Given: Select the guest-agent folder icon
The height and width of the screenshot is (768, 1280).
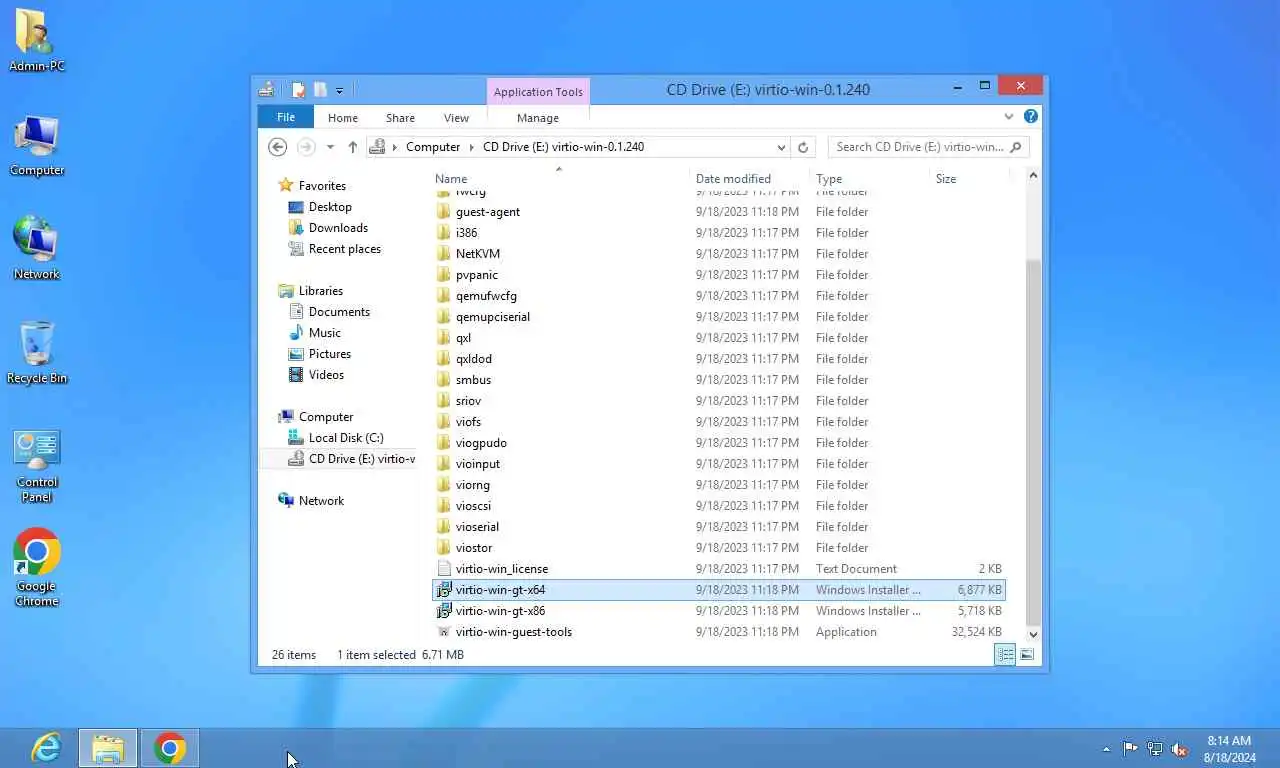Looking at the screenshot, I should point(444,212).
